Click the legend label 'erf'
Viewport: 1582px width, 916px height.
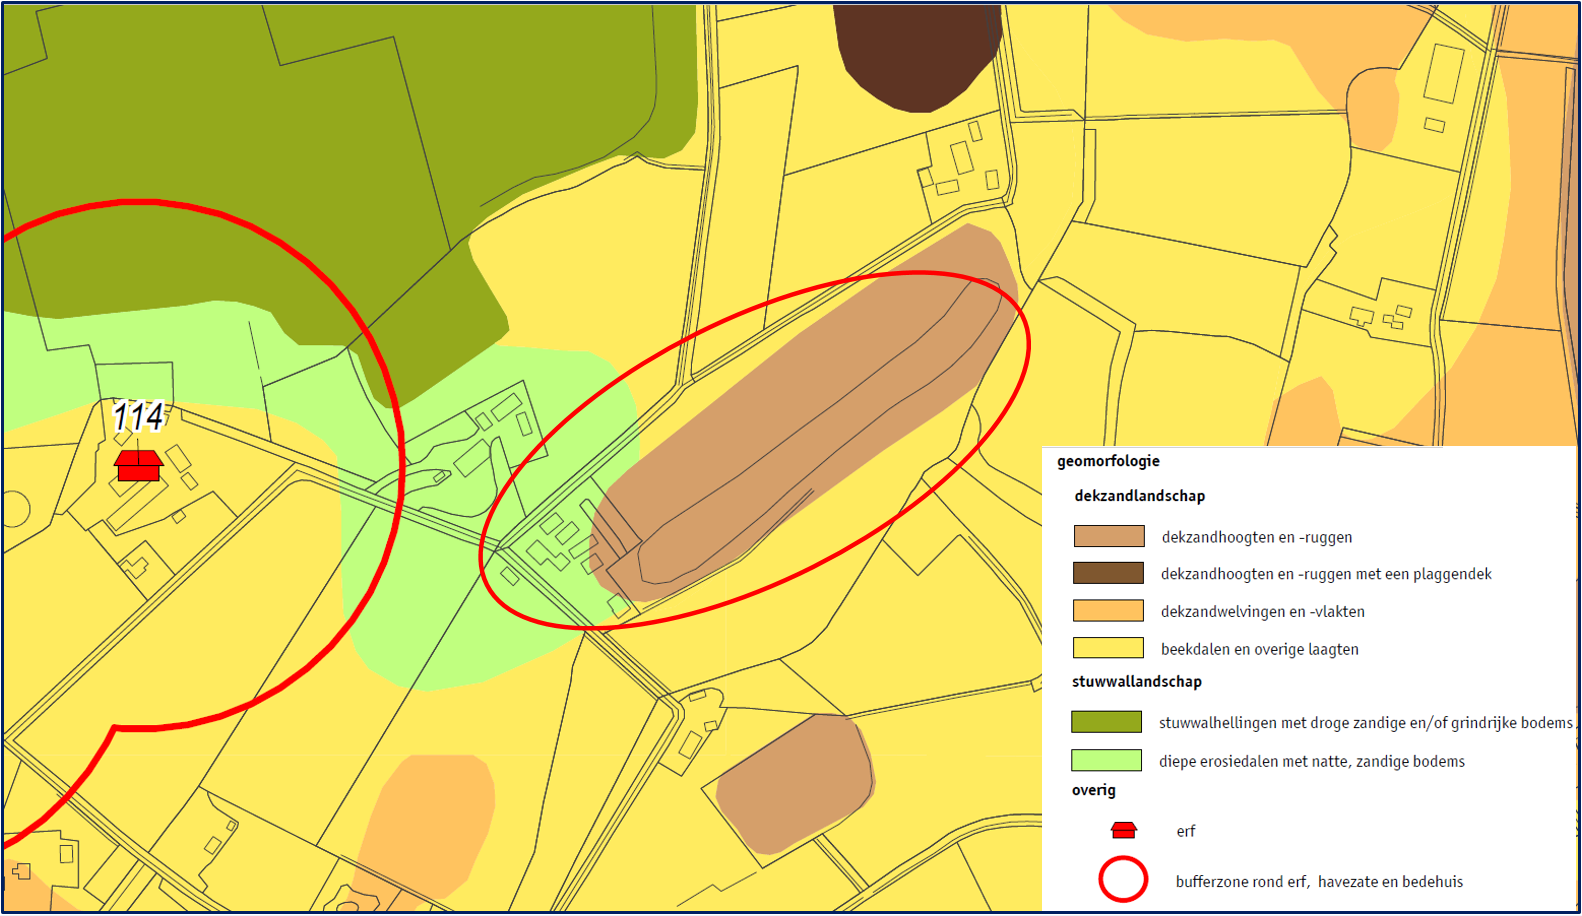[x=1186, y=831]
